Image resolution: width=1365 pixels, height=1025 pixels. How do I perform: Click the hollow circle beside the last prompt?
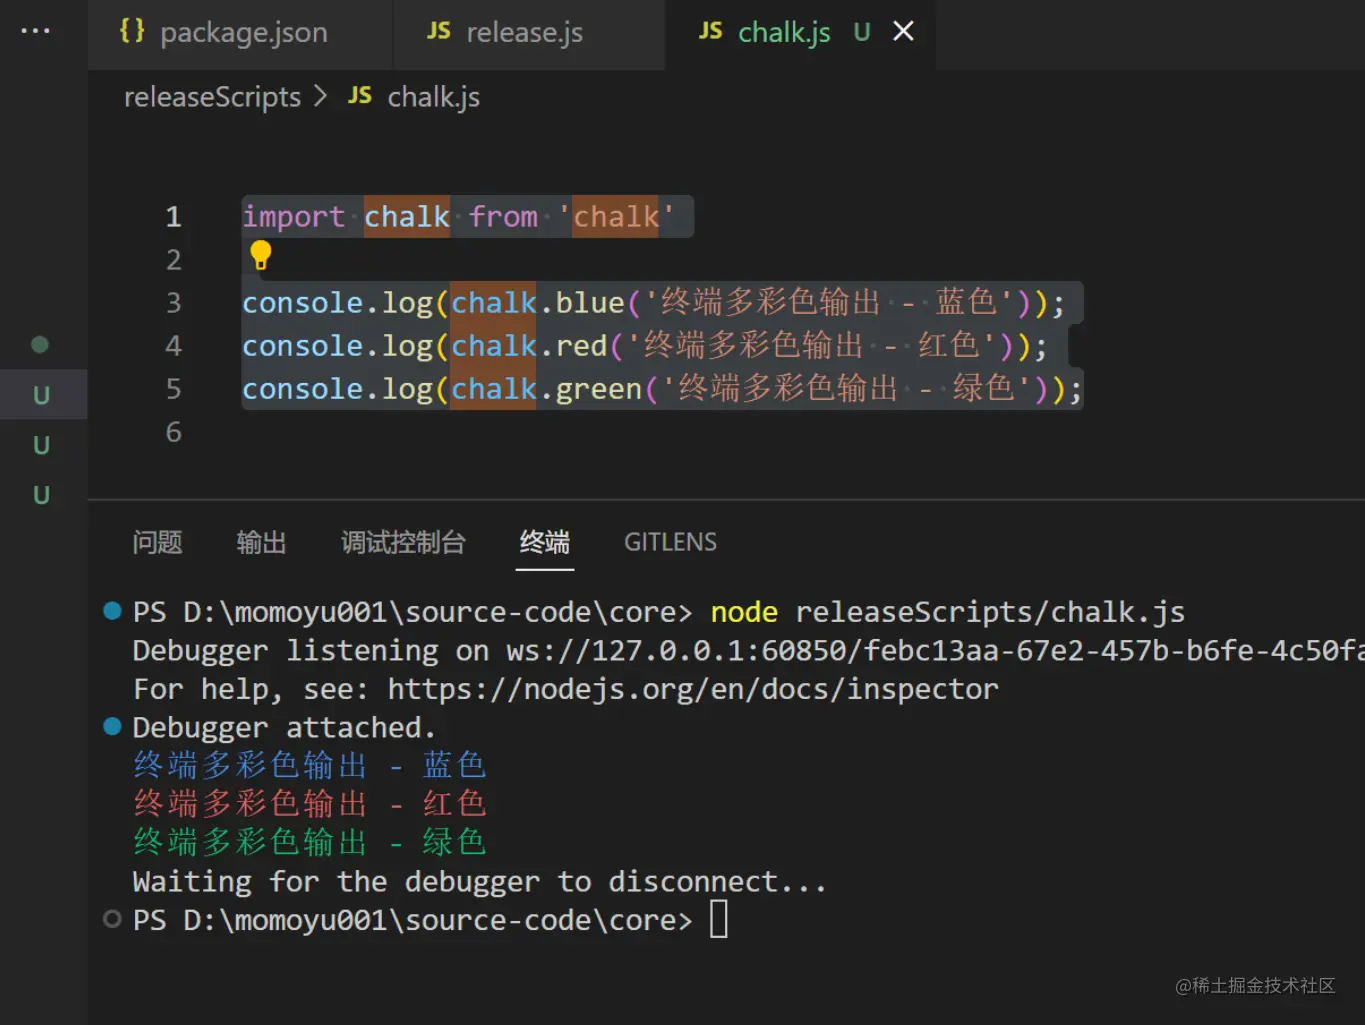pyautogui.click(x=112, y=920)
